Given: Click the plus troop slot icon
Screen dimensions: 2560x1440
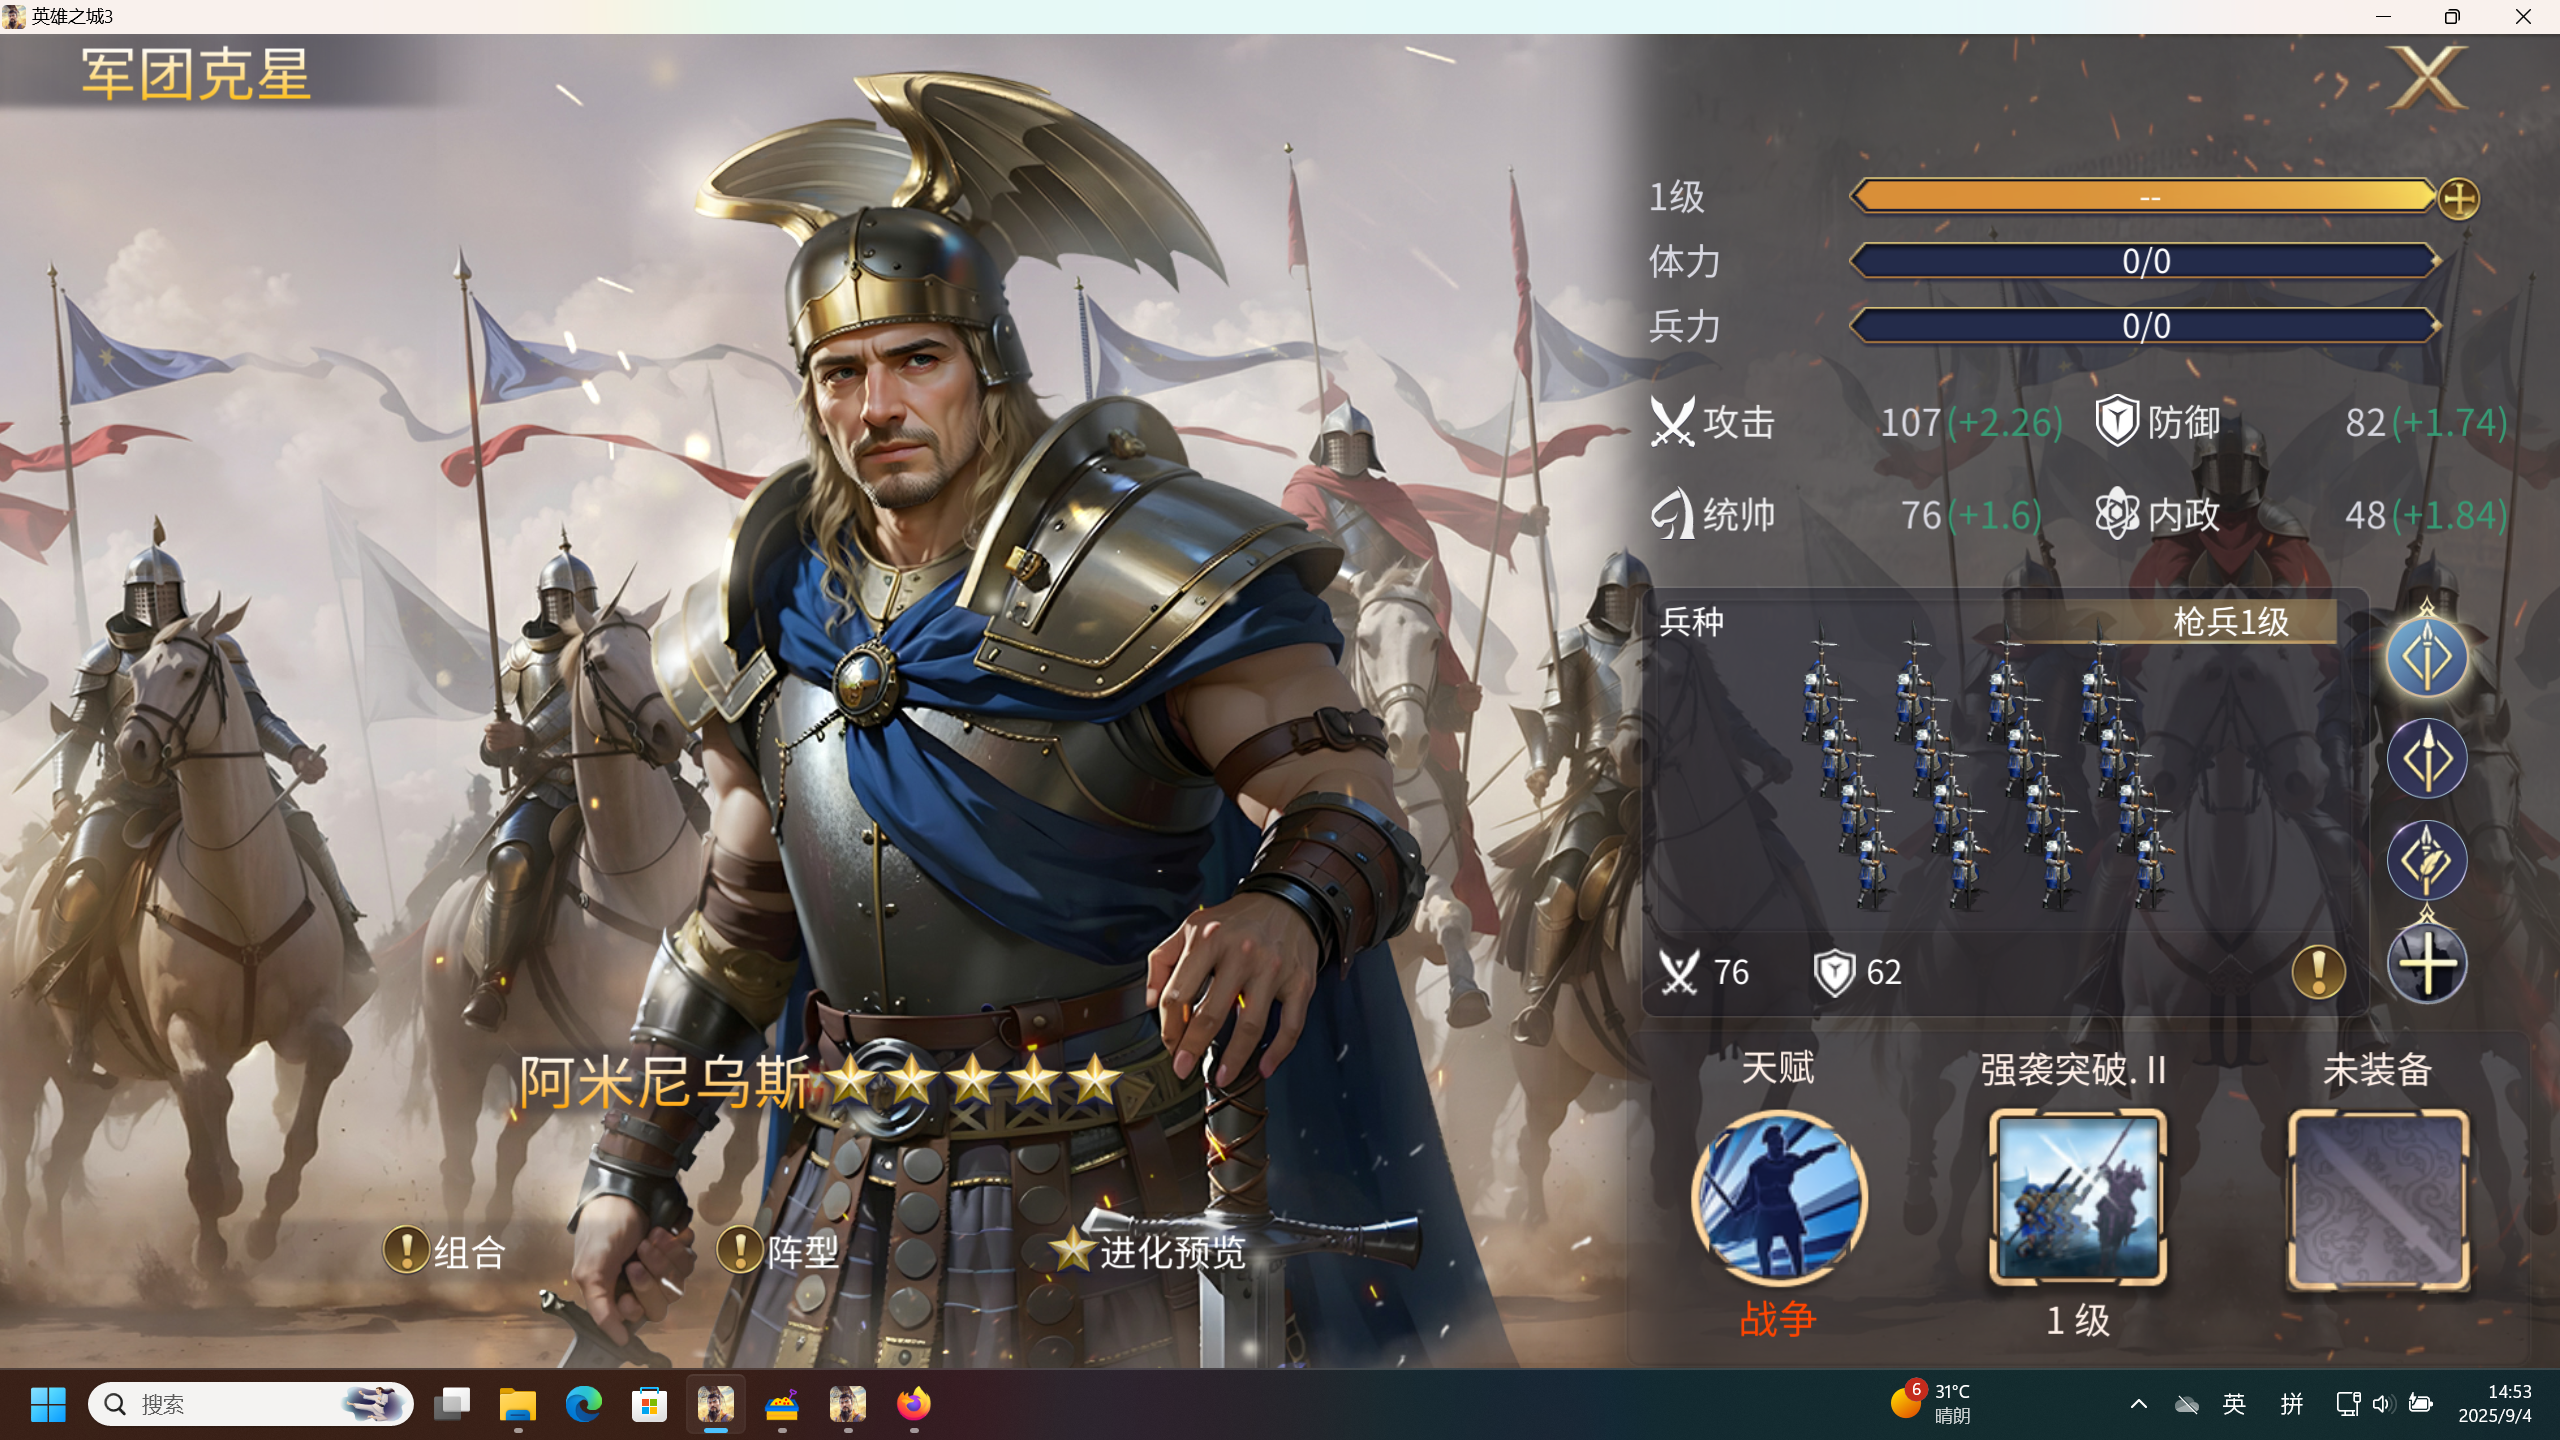Looking at the screenshot, I should [x=2427, y=963].
